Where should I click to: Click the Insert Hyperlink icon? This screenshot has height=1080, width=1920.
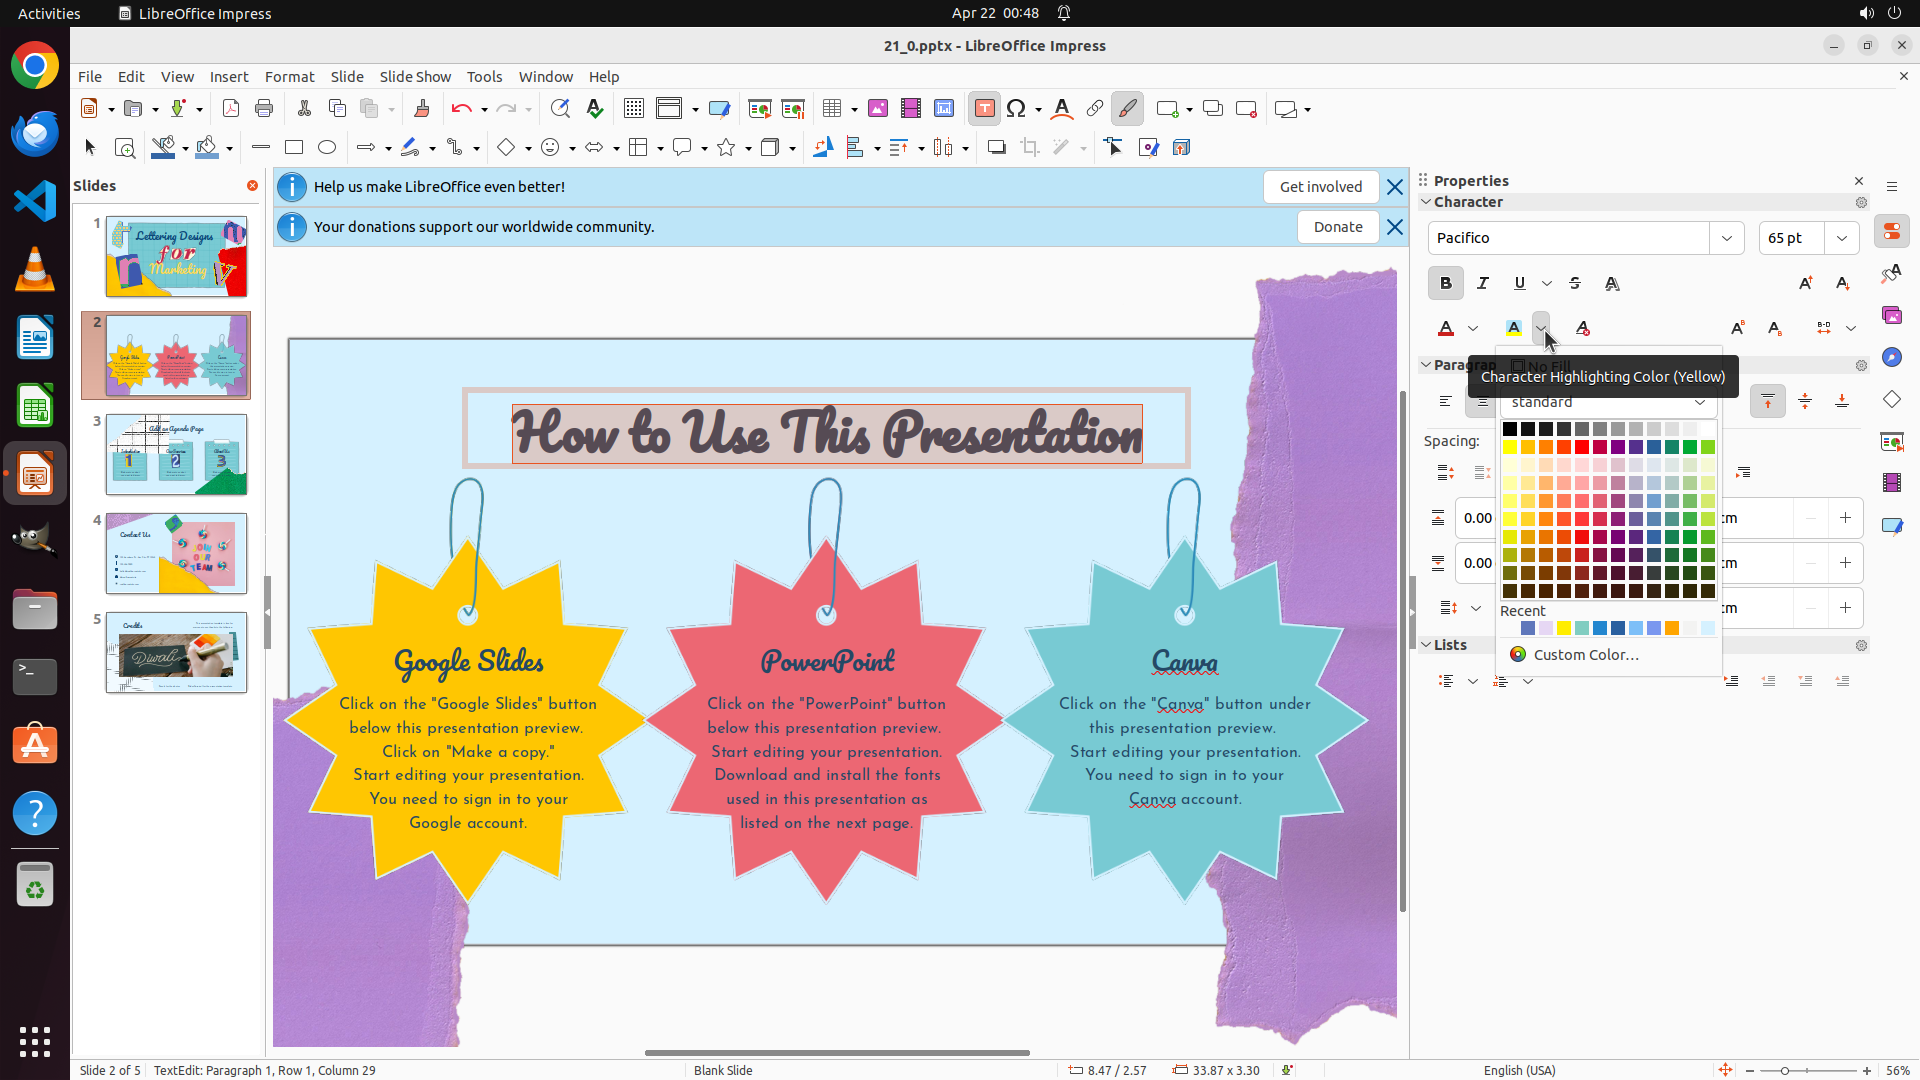click(1095, 109)
